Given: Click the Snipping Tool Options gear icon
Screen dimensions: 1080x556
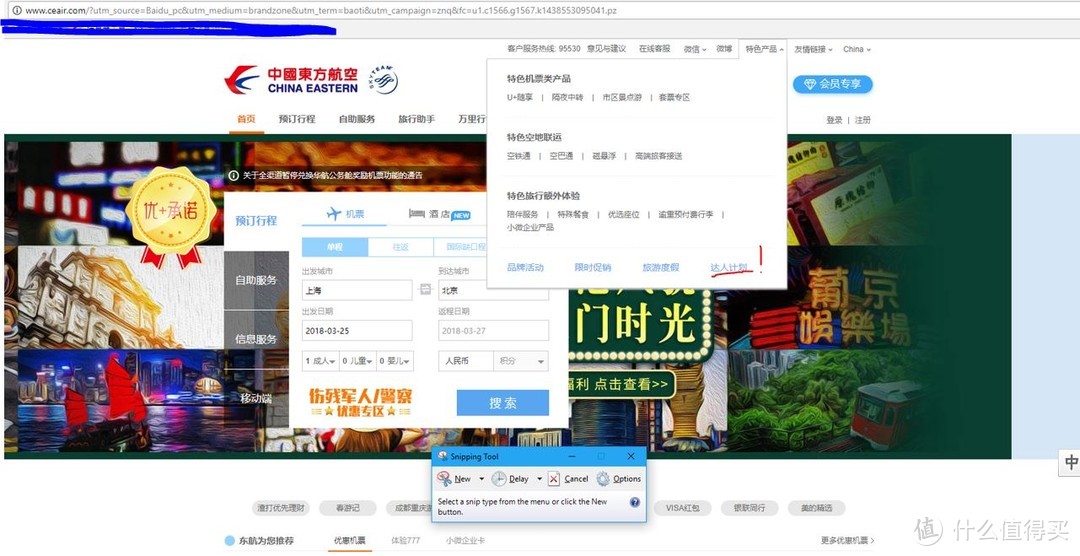Looking at the screenshot, I should pyautogui.click(x=603, y=479).
